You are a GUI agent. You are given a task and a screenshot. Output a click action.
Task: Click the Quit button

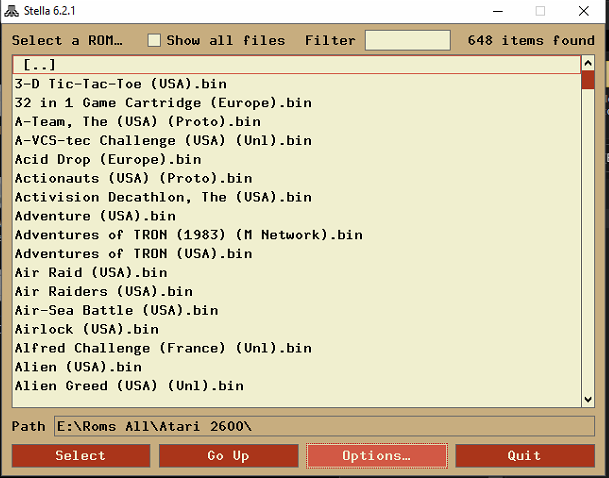(524, 456)
